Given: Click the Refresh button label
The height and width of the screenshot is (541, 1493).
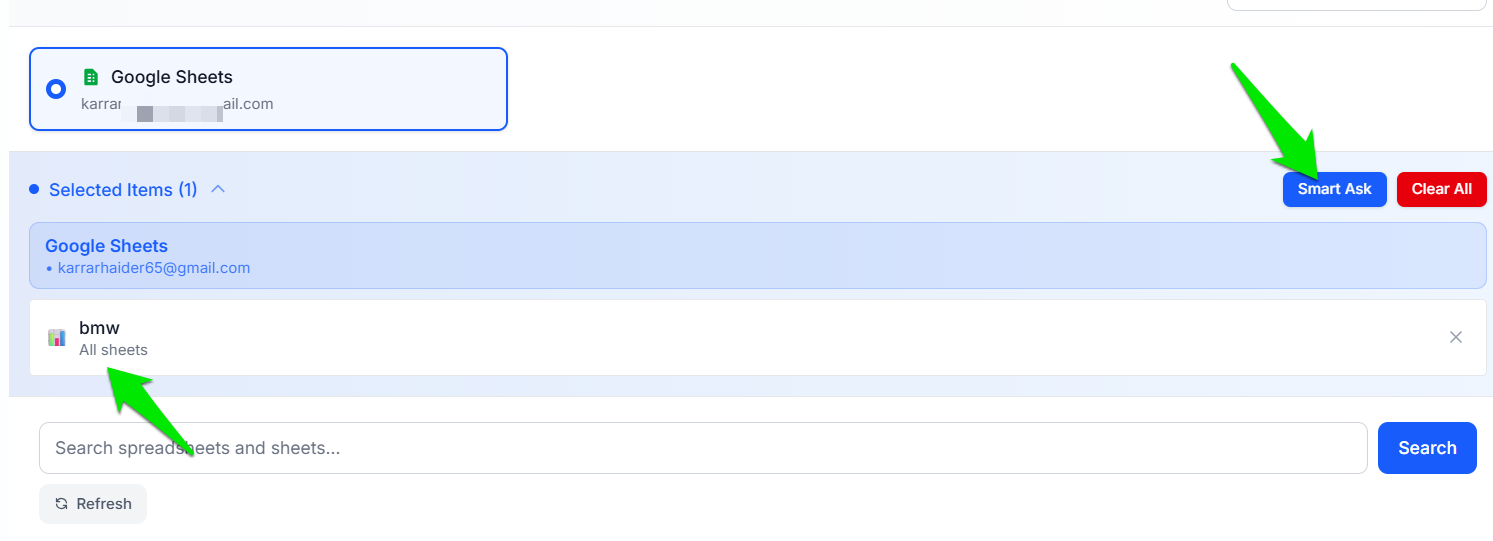Looking at the screenshot, I should pyautogui.click(x=104, y=504).
